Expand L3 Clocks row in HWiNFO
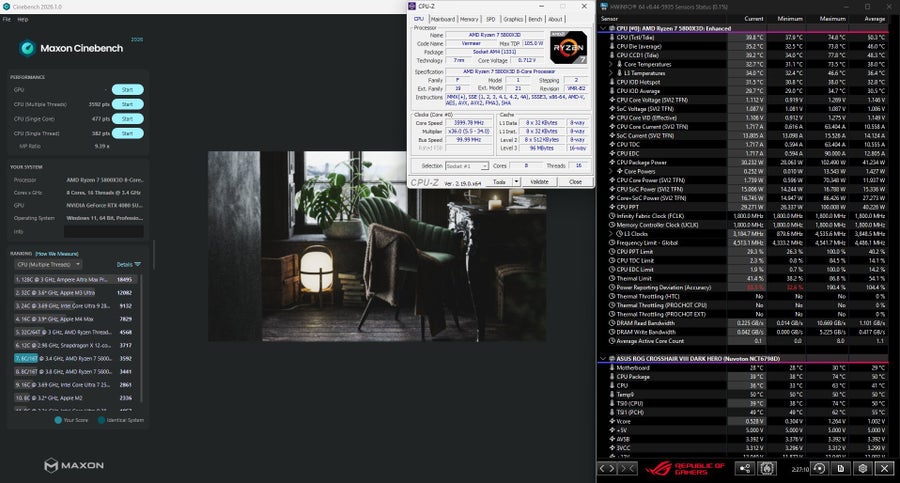The width and height of the screenshot is (900, 483). (x=611, y=234)
